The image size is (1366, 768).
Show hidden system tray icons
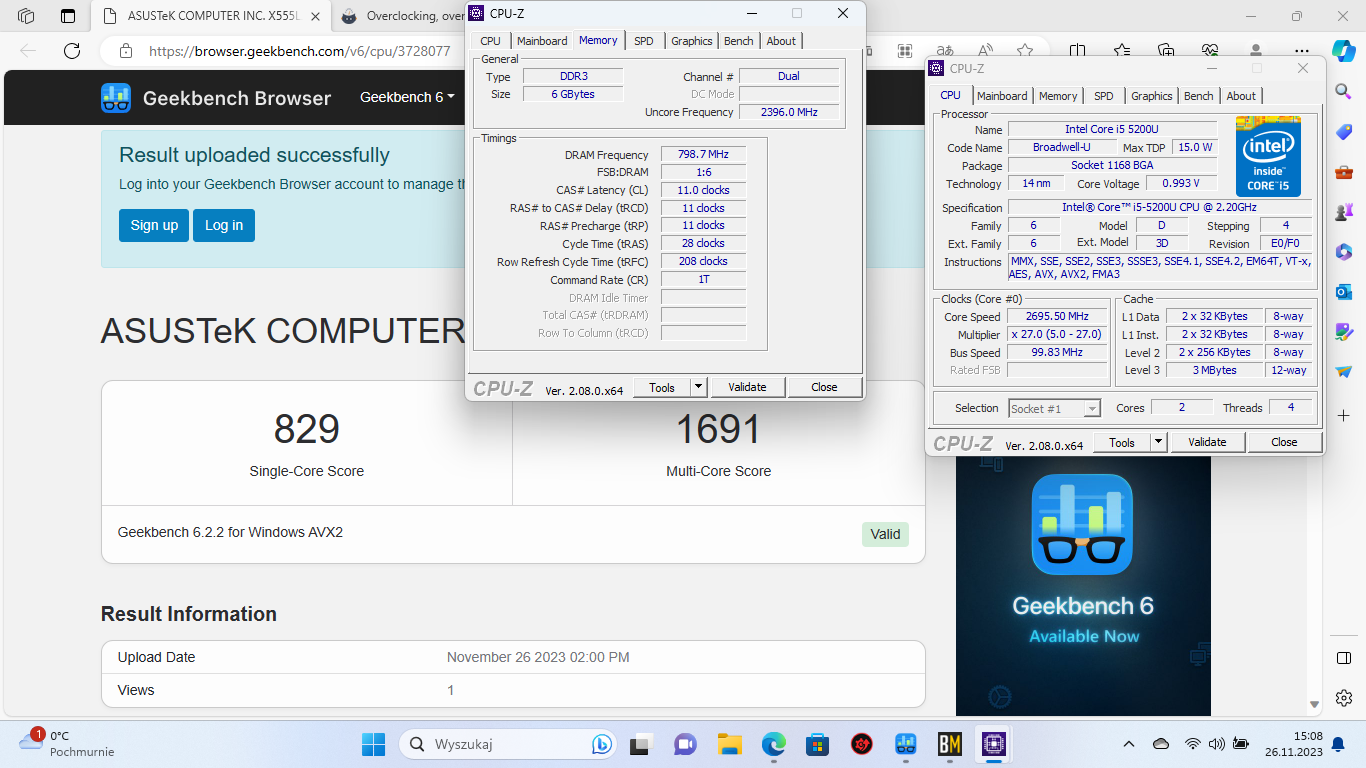[1129, 744]
